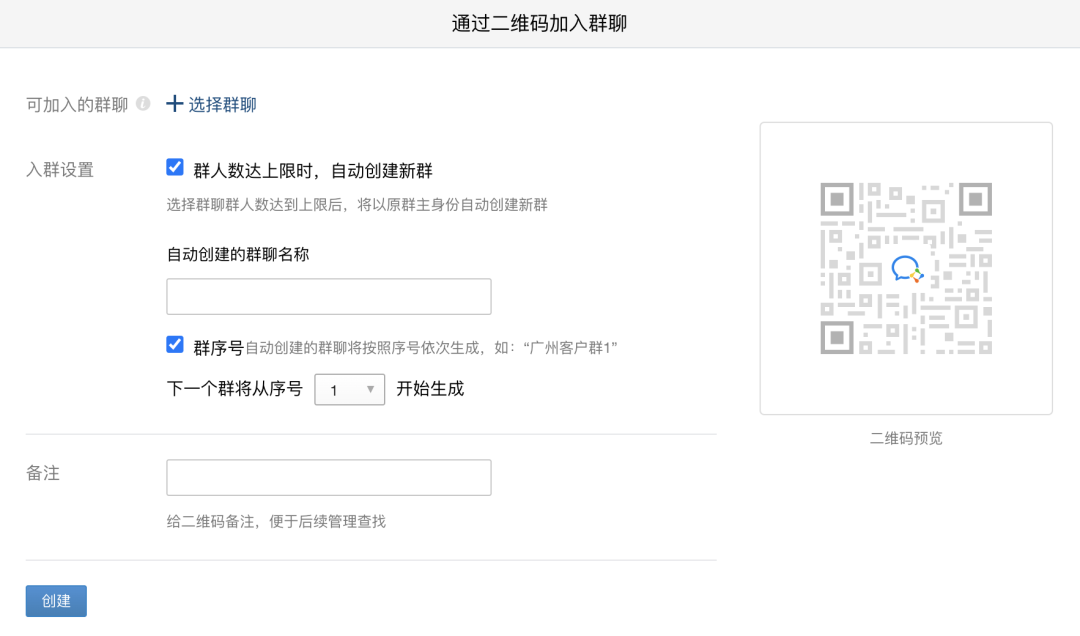Click into the 备注 text field
The width and height of the screenshot is (1080, 636).
pyautogui.click(x=328, y=478)
